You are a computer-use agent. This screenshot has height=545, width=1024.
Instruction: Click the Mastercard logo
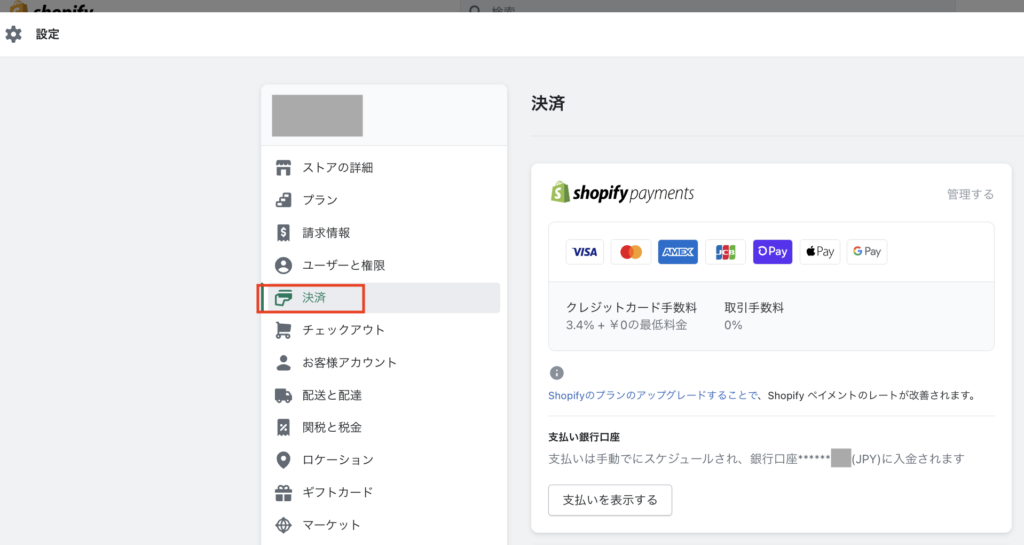pyautogui.click(x=631, y=252)
